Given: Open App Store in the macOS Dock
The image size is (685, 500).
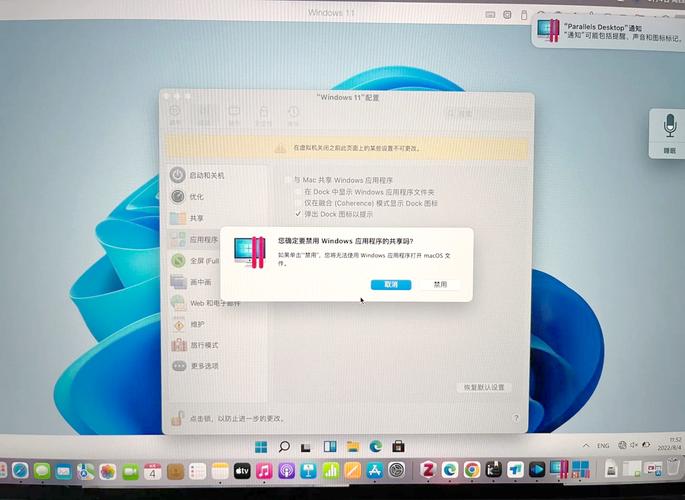Looking at the screenshot, I should tap(375, 470).
